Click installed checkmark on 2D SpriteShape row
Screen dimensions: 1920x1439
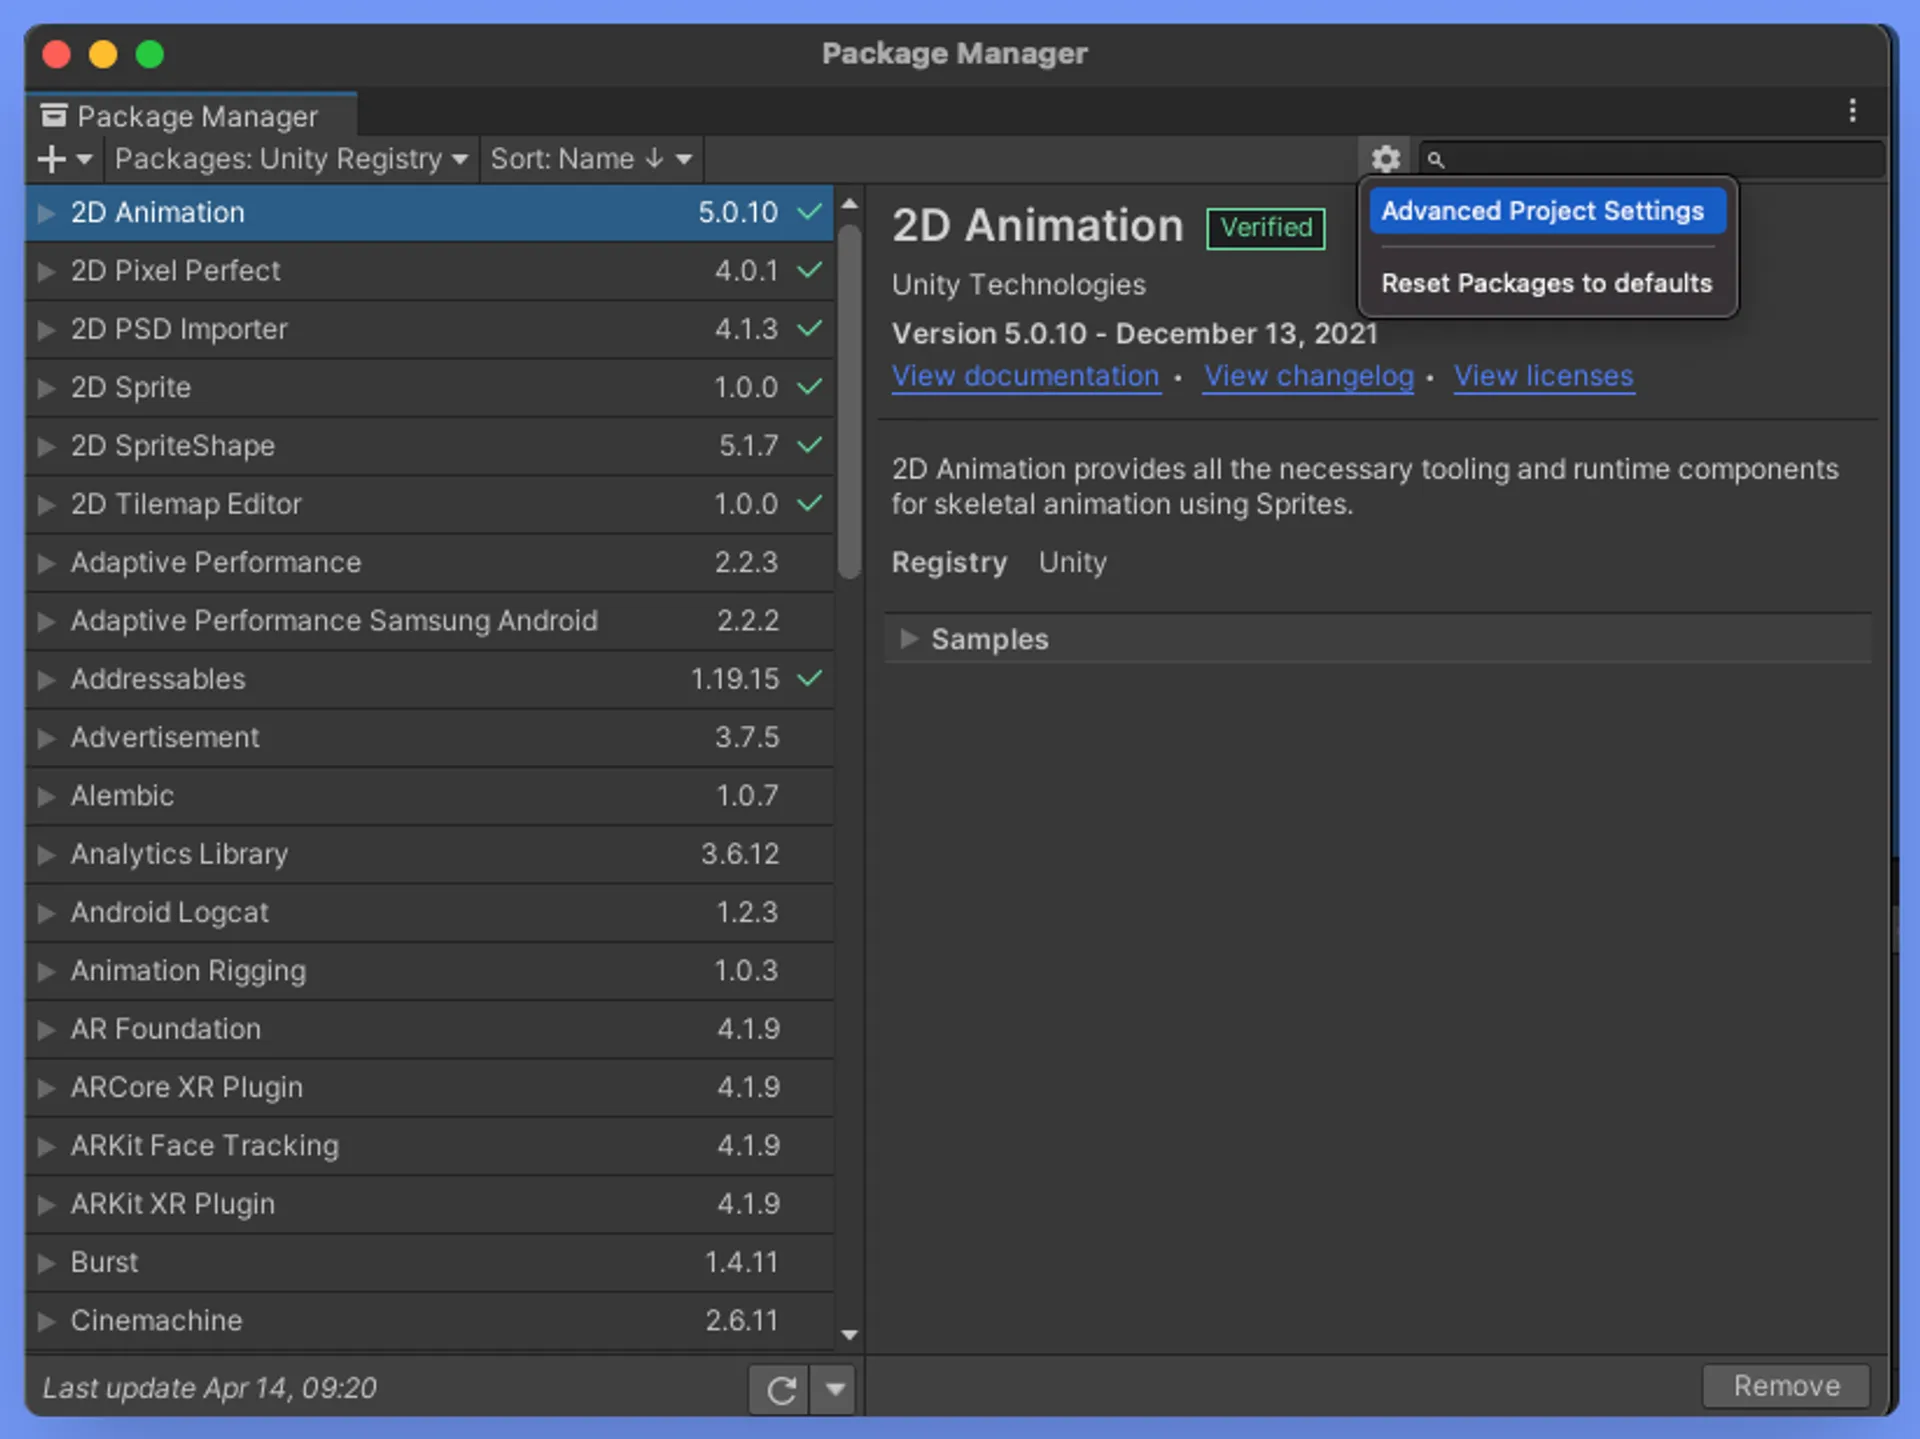809,444
